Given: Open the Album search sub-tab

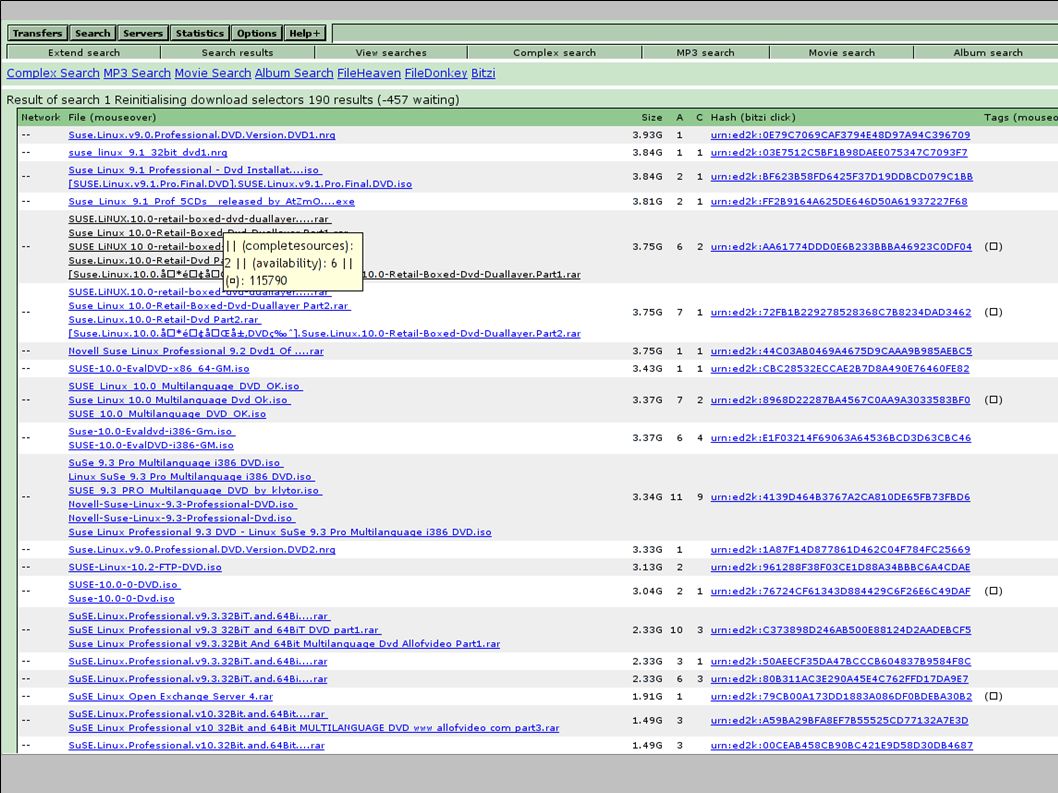Looking at the screenshot, I should [987, 53].
